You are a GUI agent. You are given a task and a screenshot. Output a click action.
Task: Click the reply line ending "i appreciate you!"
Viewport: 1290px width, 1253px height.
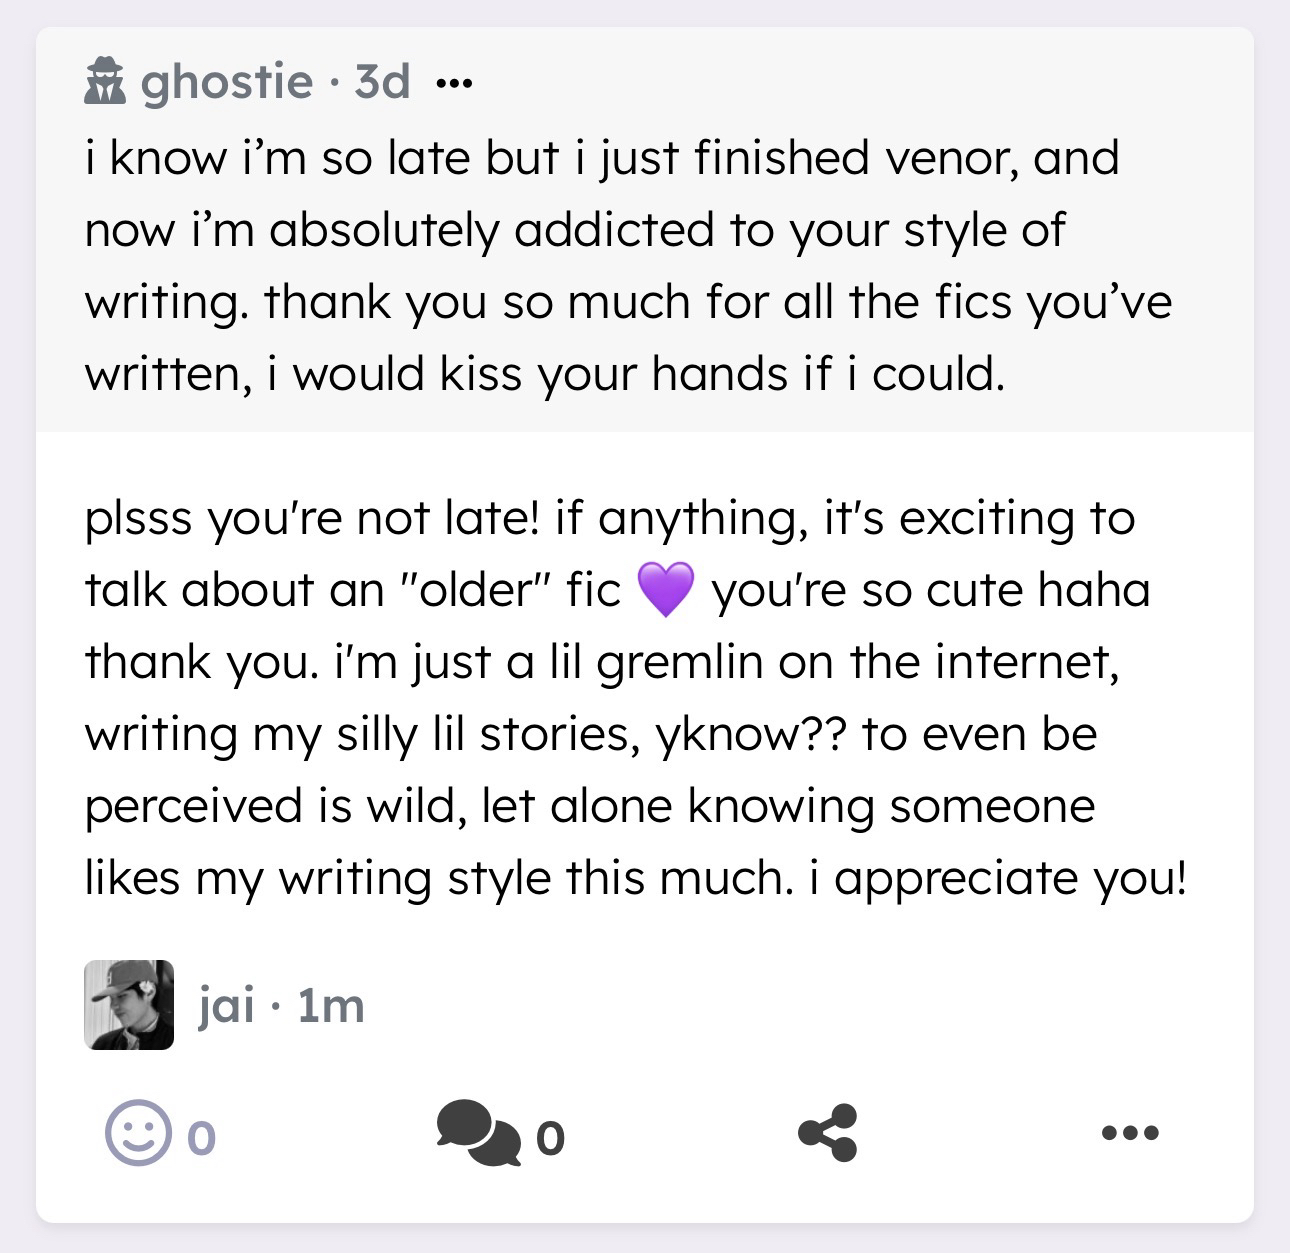pyautogui.click(x=636, y=878)
